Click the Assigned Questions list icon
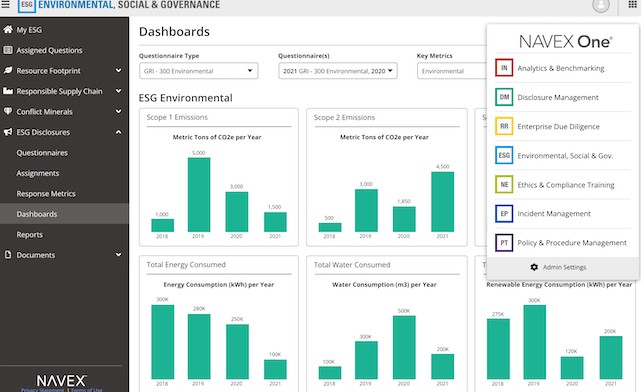641x392 pixels. point(8,50)
